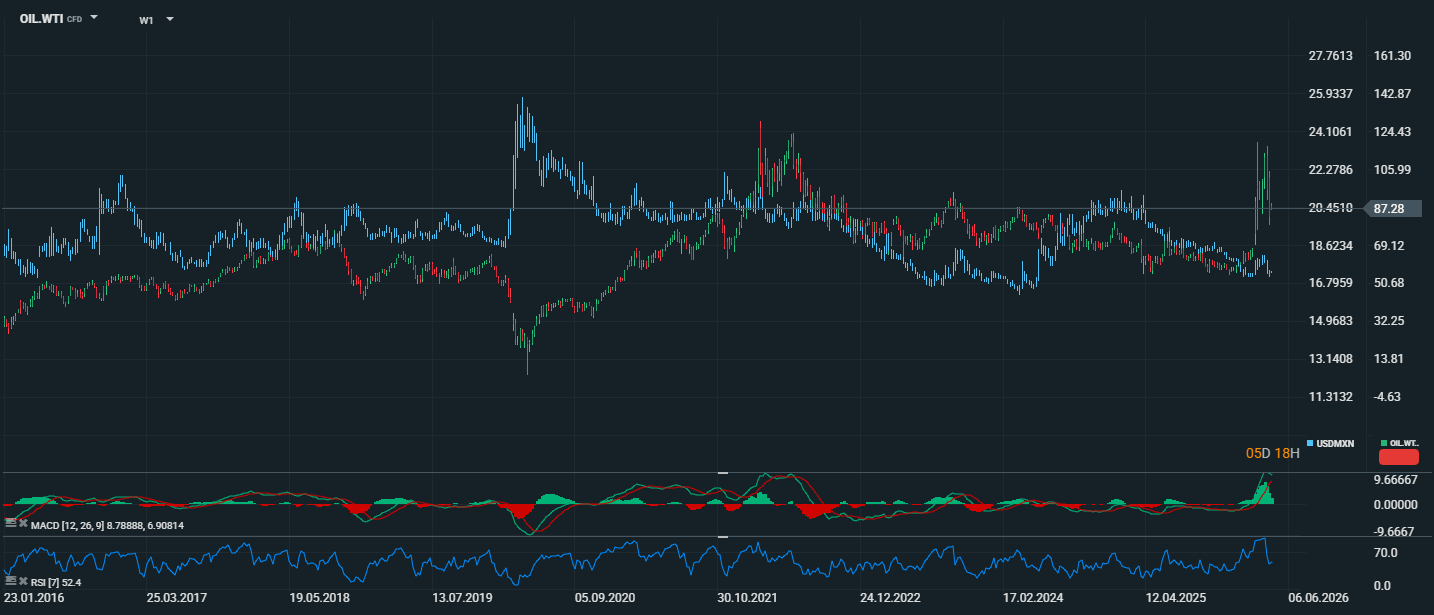Click the 05D 18H candle countdown timer
This screenshot has height=615, width=1434.
tap(1272, 454)
